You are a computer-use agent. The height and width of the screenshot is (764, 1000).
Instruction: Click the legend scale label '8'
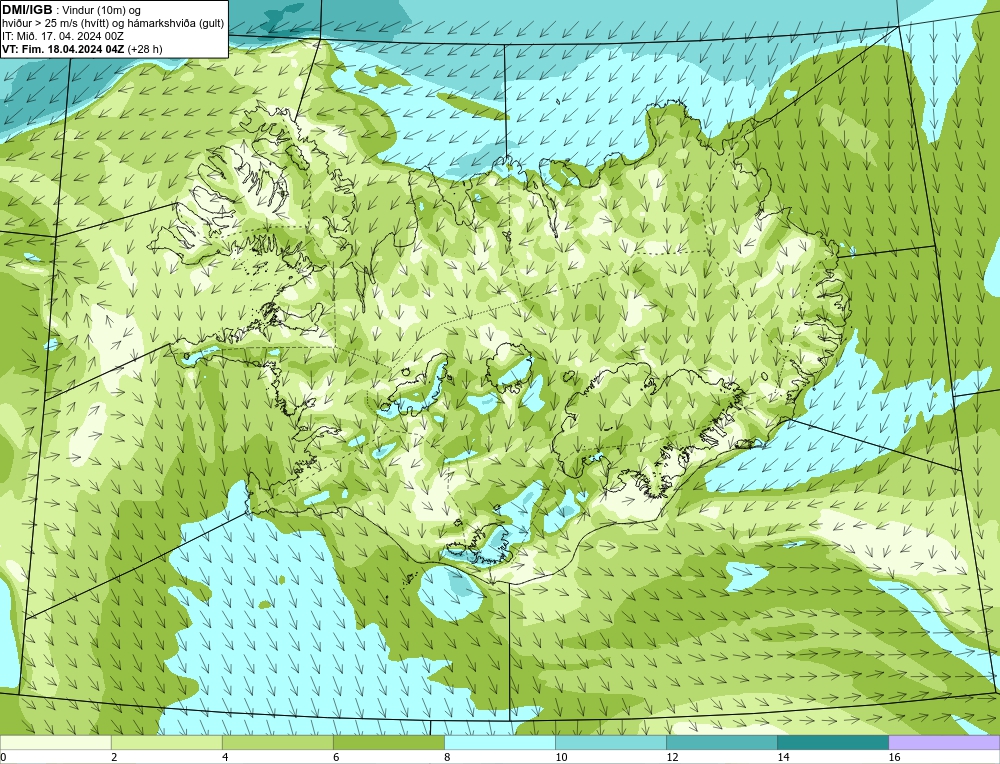(447, 757)
